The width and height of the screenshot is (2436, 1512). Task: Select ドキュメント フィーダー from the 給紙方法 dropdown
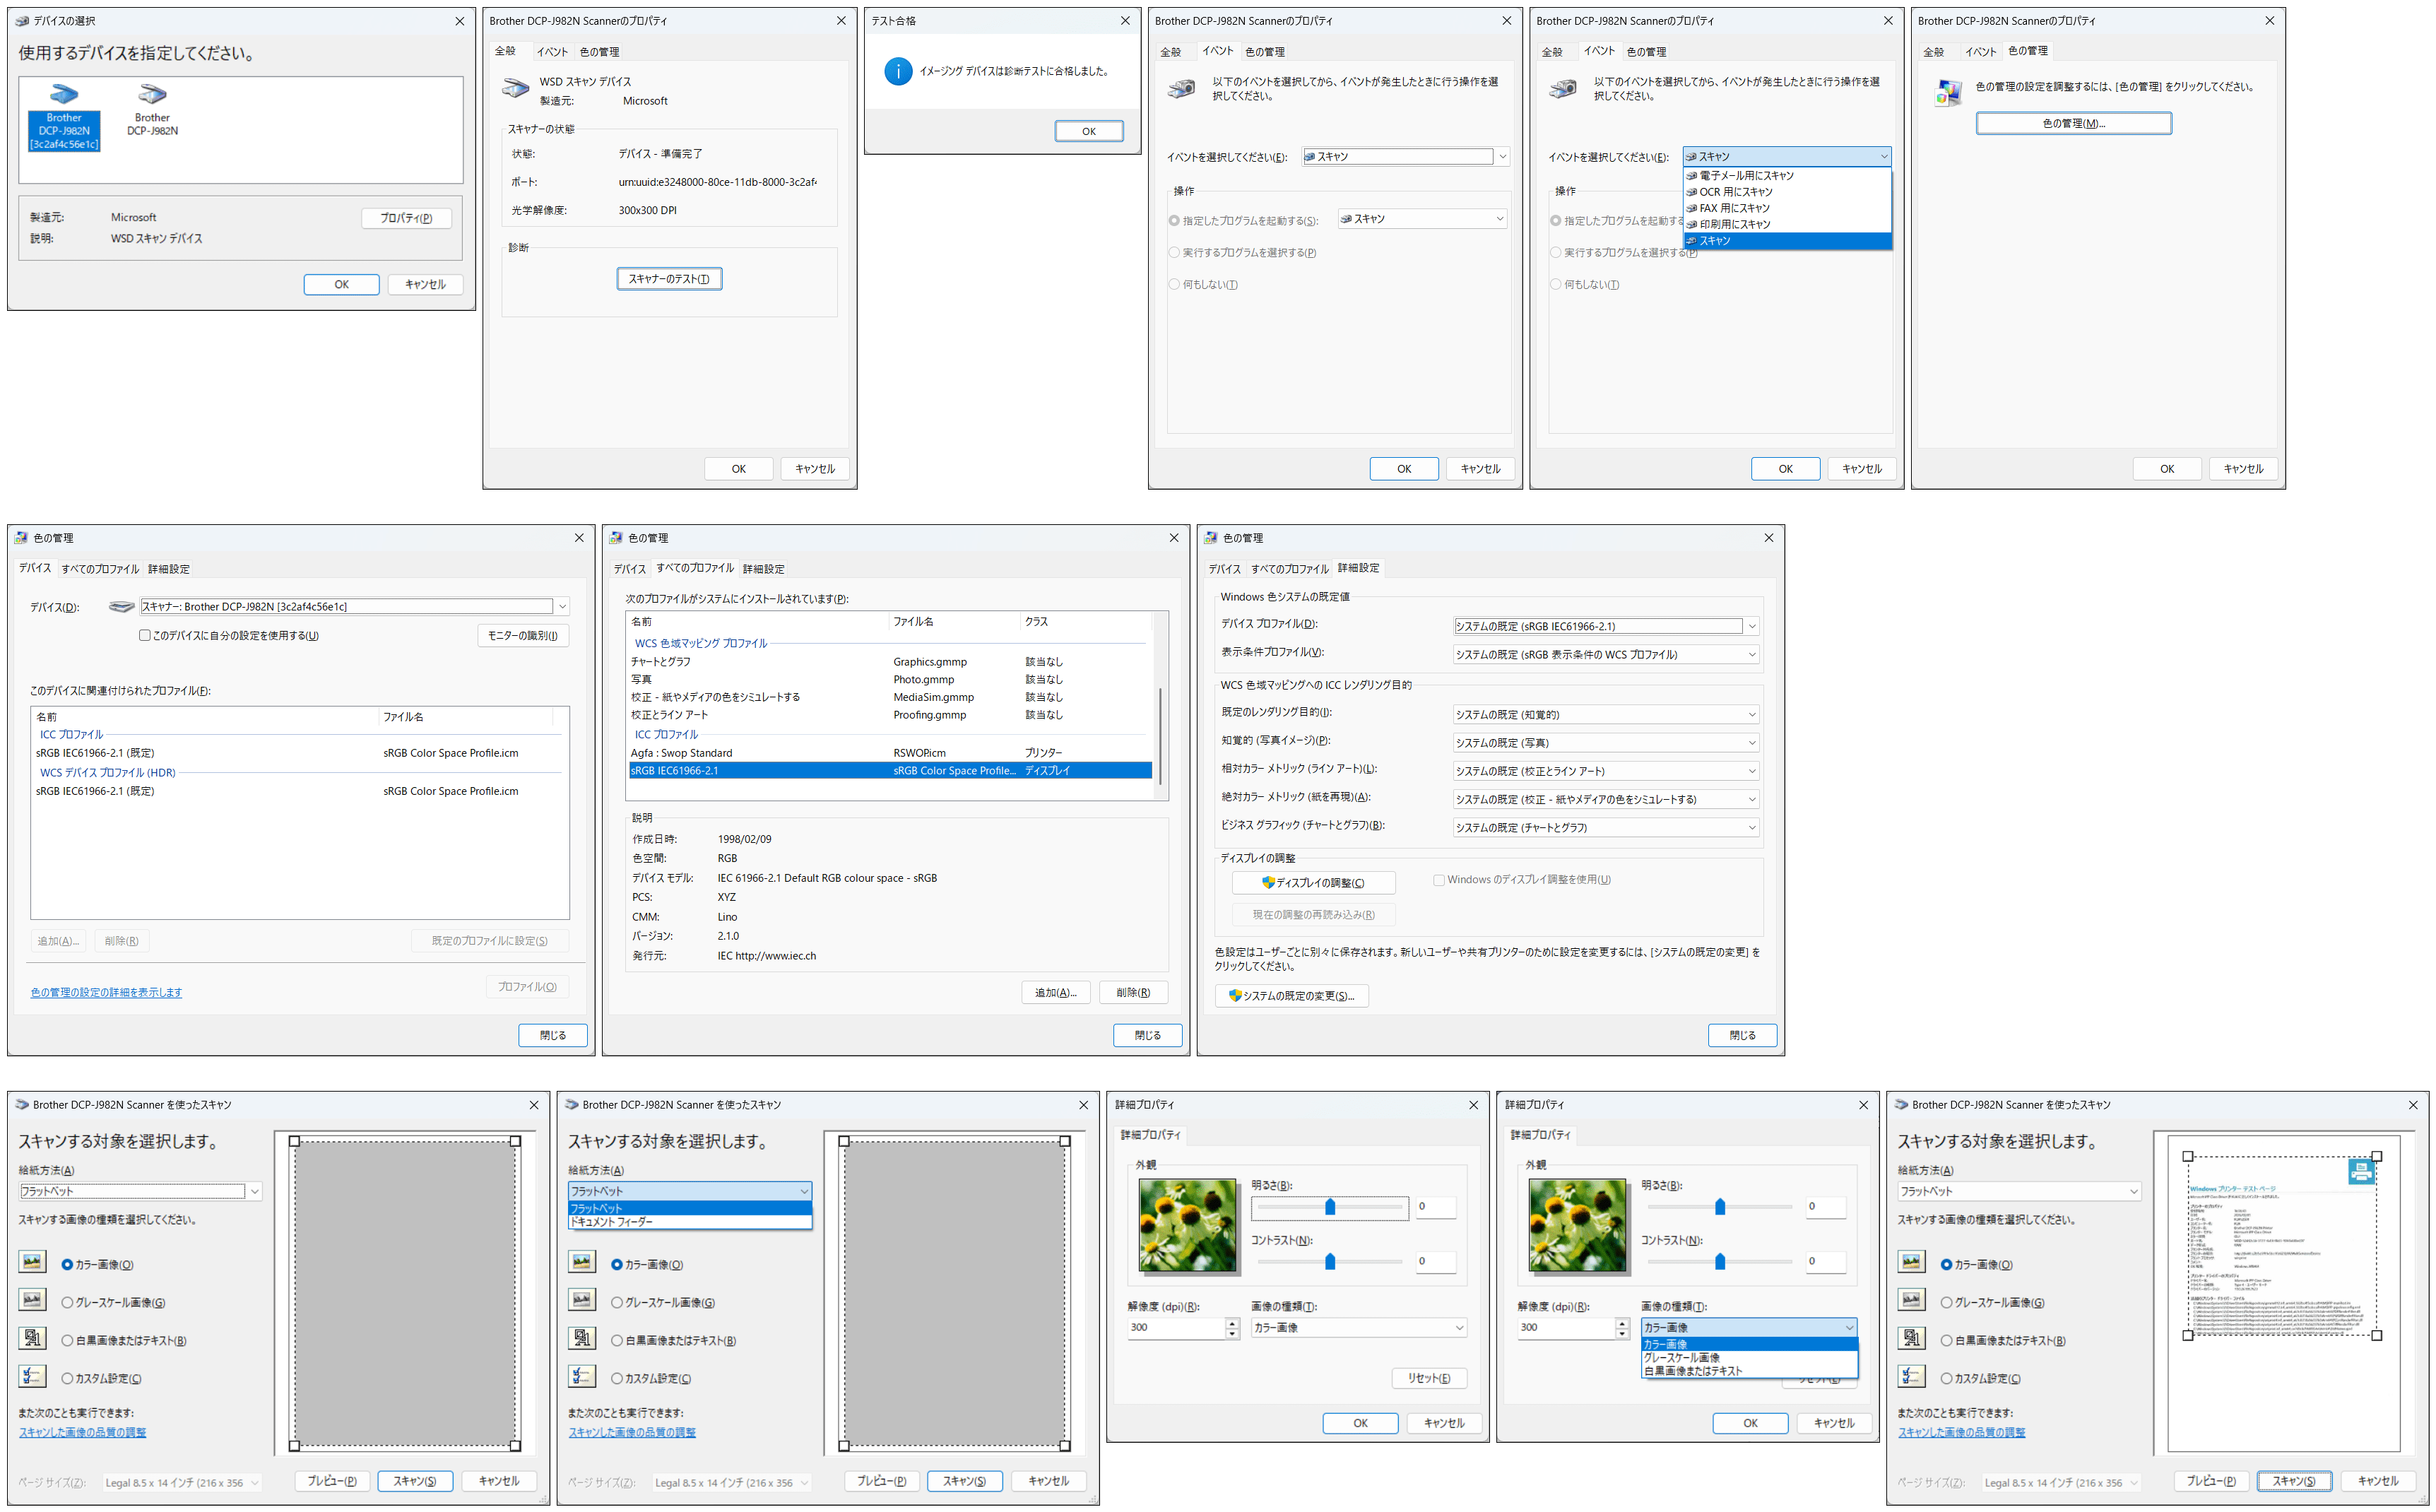[613, 1221]
